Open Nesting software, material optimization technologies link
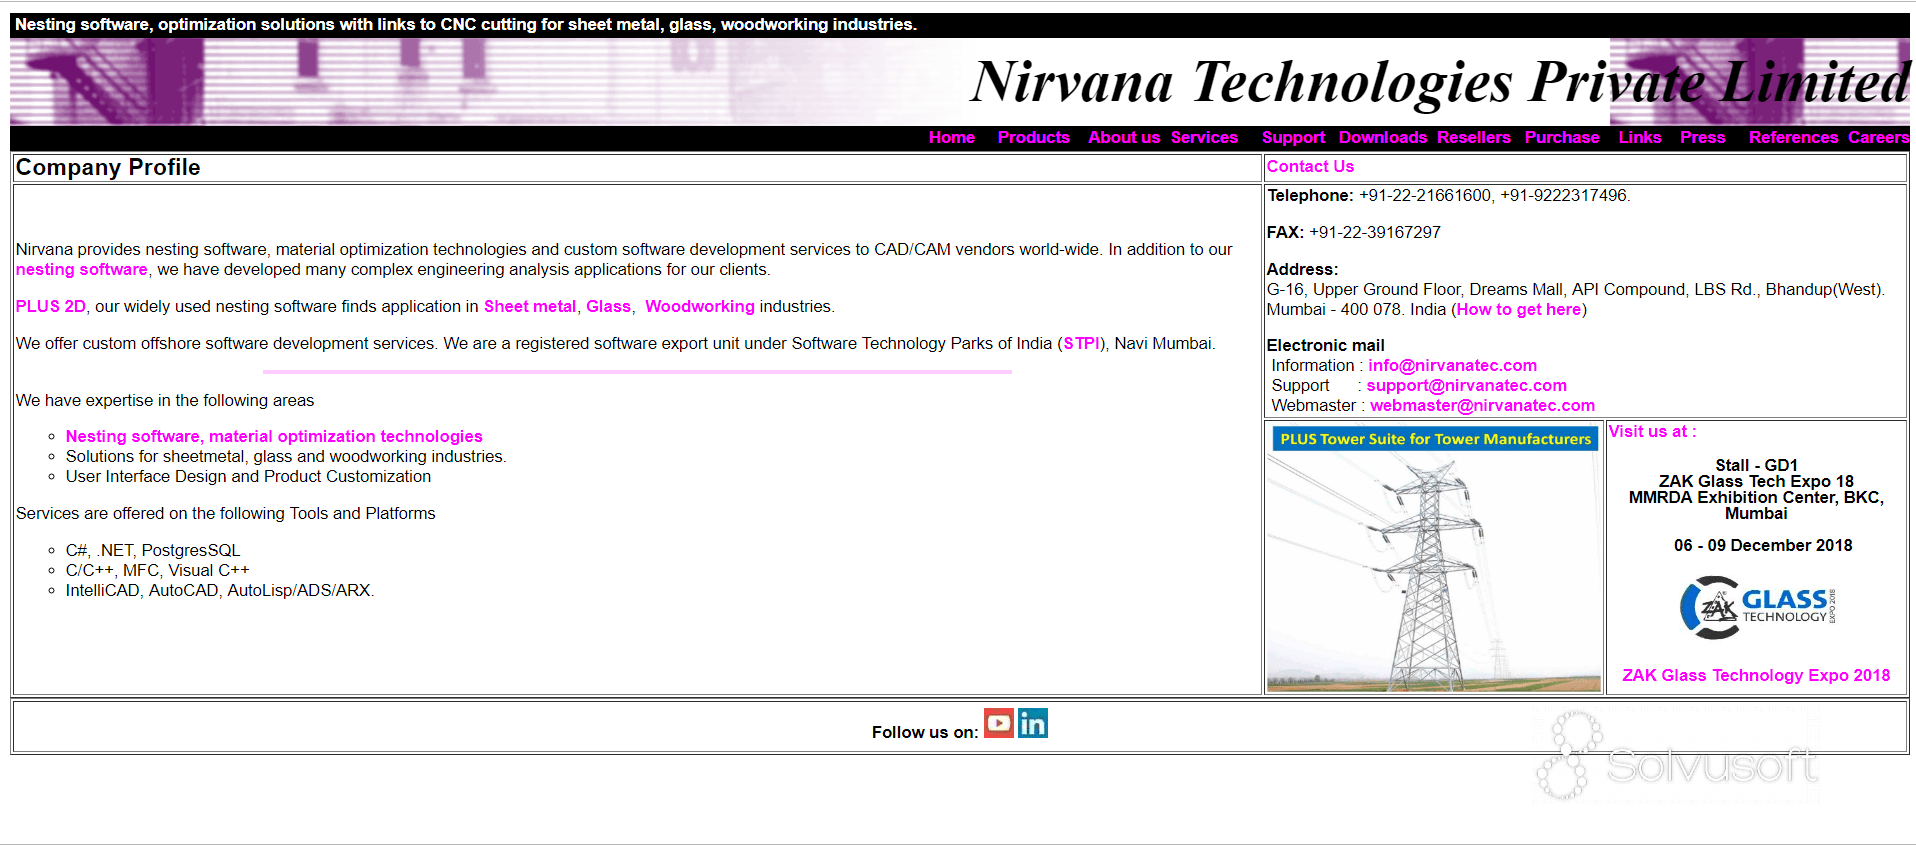This screenshot has width=1916, height=847. (274, 437)
